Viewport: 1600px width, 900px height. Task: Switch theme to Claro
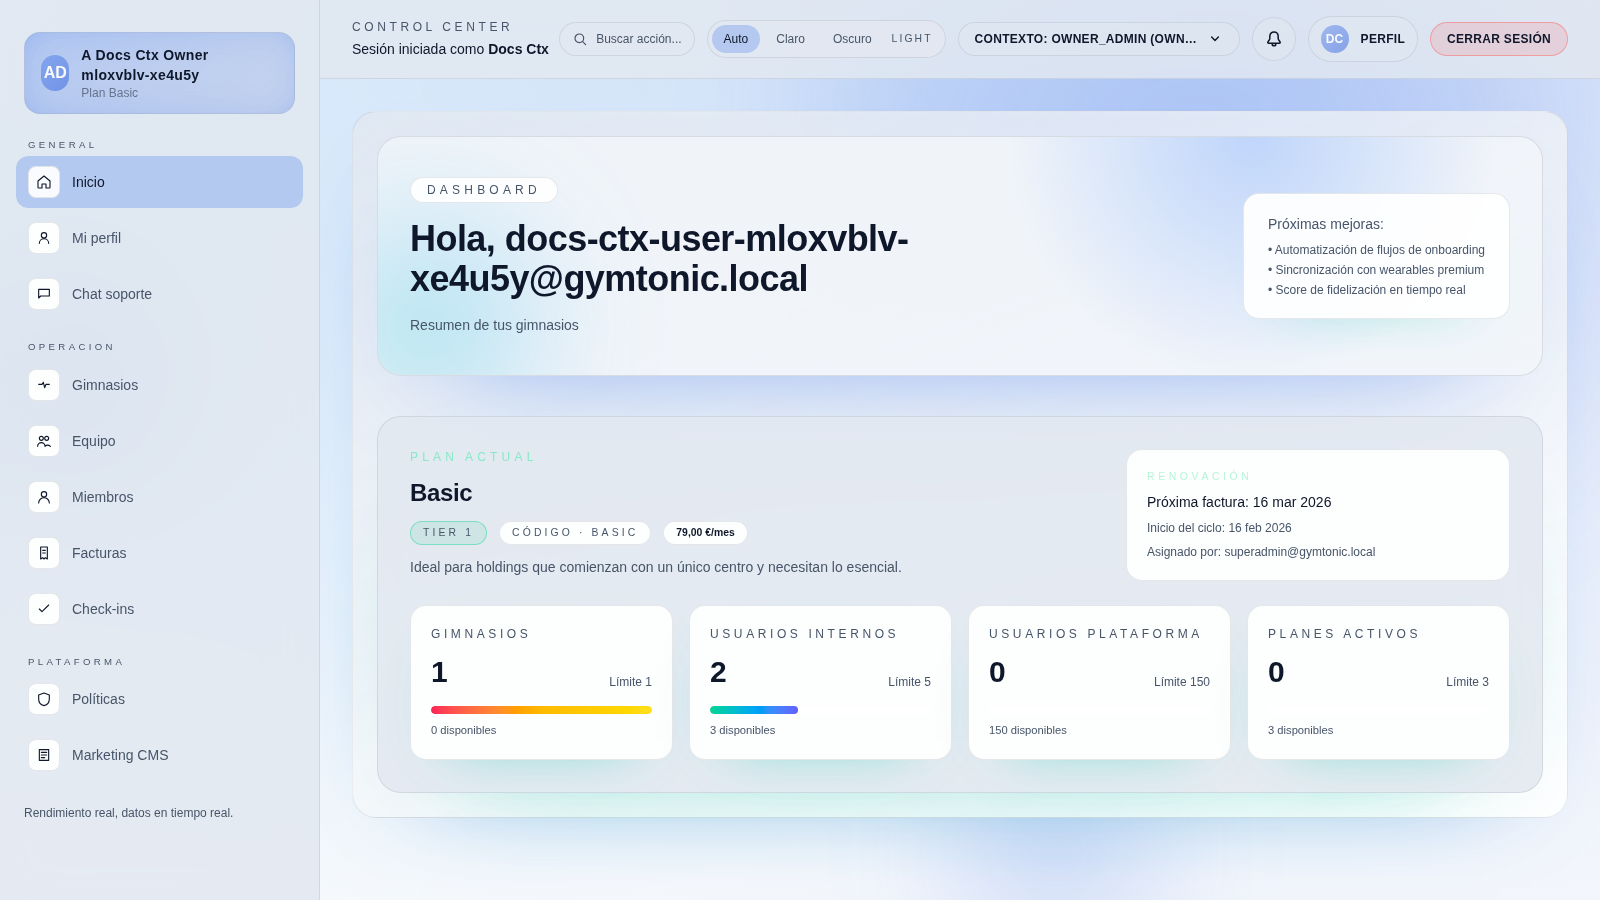coord(790,39)
